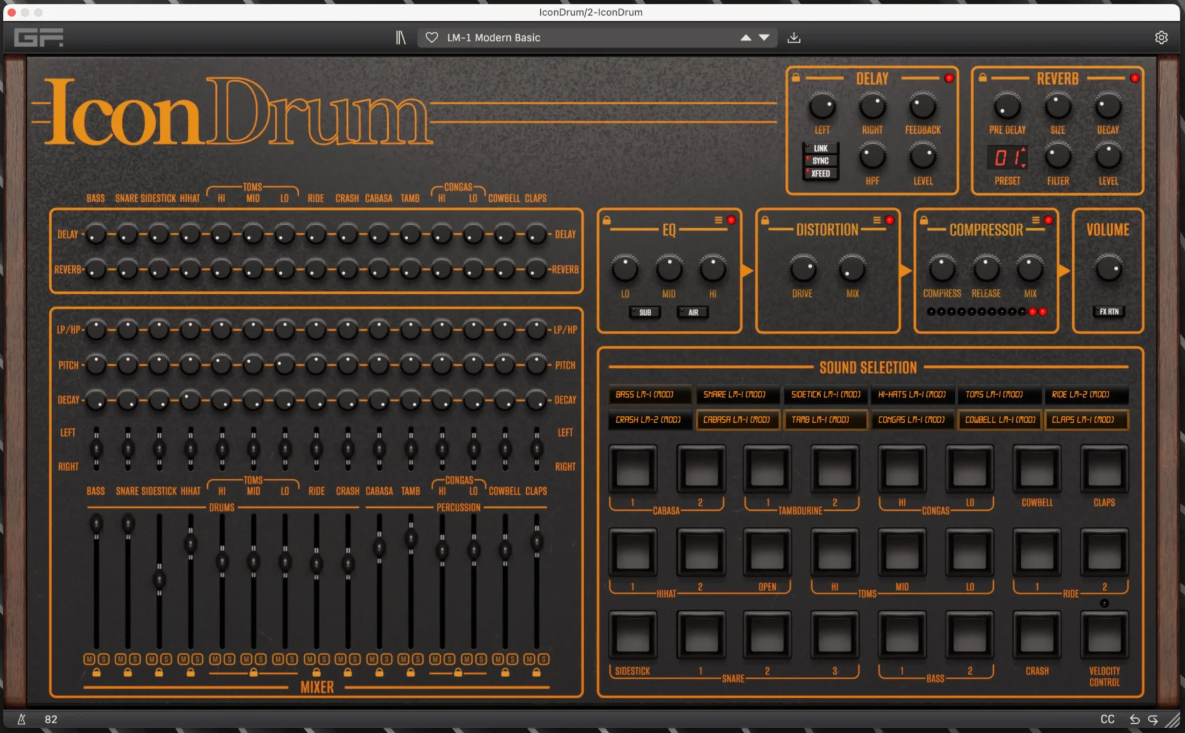Trigger the Sidestick drum pad

[x=633, y=636]
